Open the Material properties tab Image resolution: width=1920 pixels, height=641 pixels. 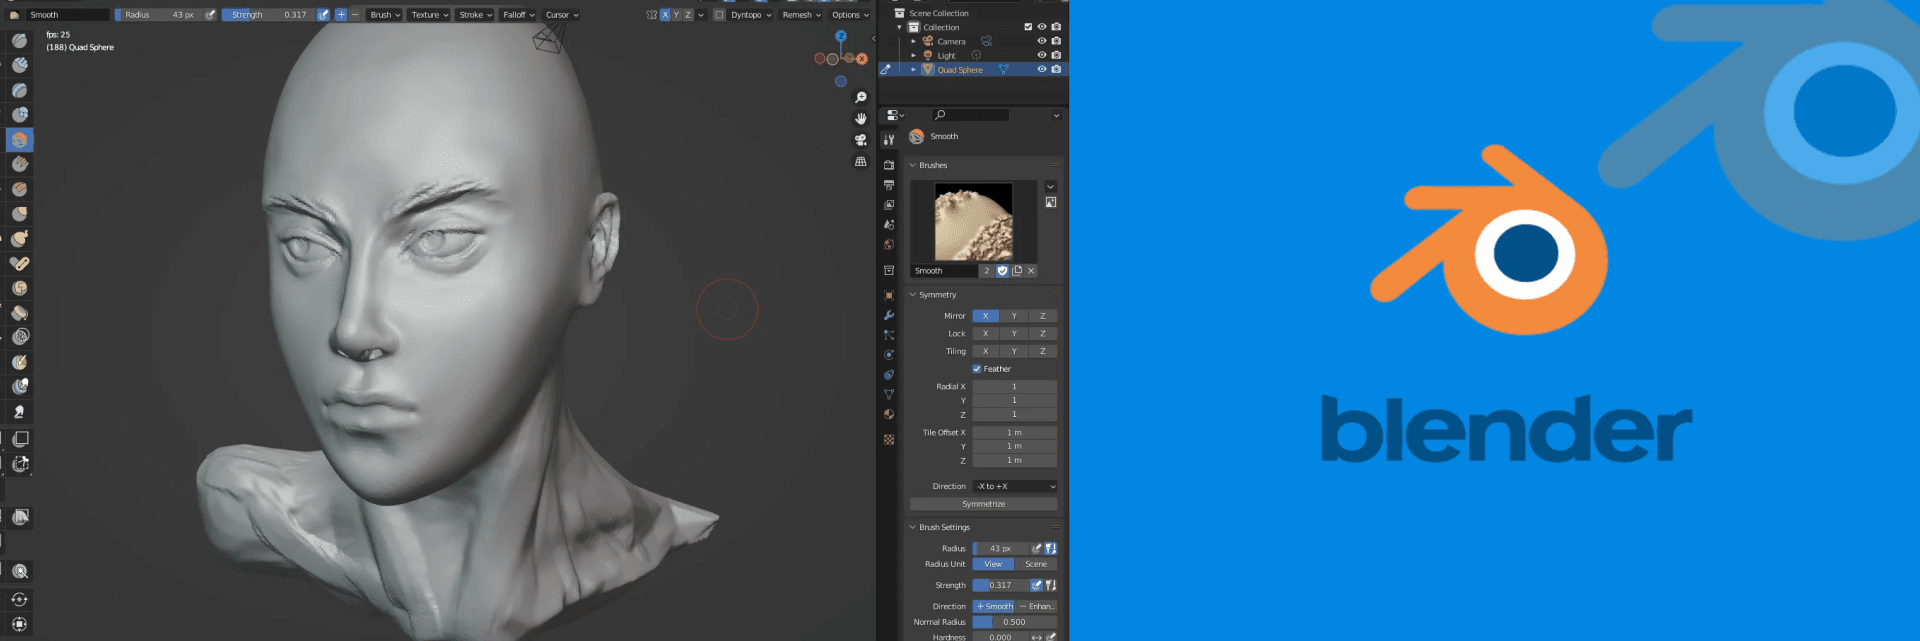coord(889,414)
